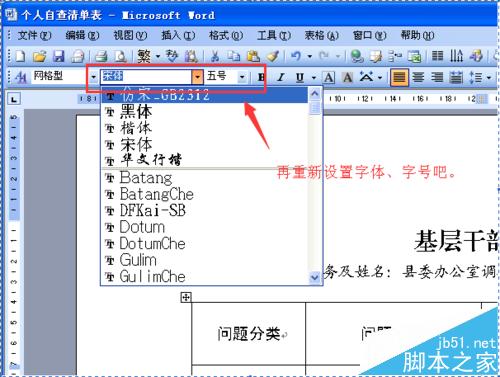Select the DFKai-SB font
500x377 pixels.
204,210
